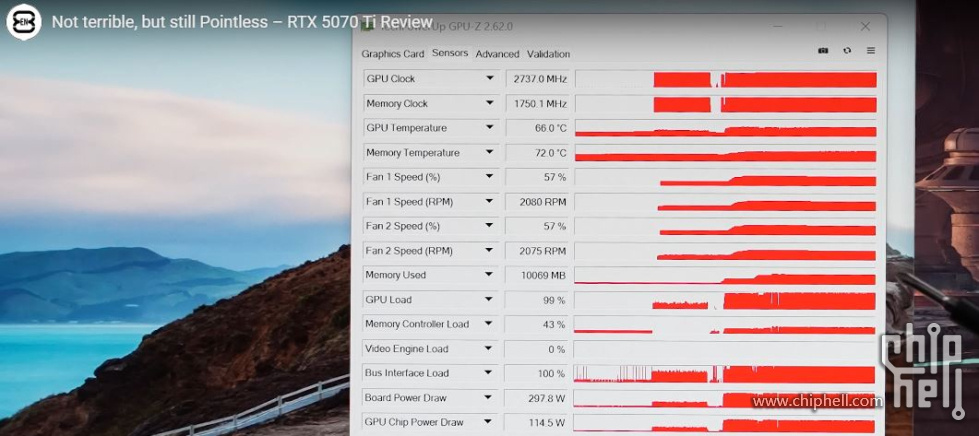Open the GPU Clock sensor dropdown
979x436 pixels.
[x=490, y=79]
